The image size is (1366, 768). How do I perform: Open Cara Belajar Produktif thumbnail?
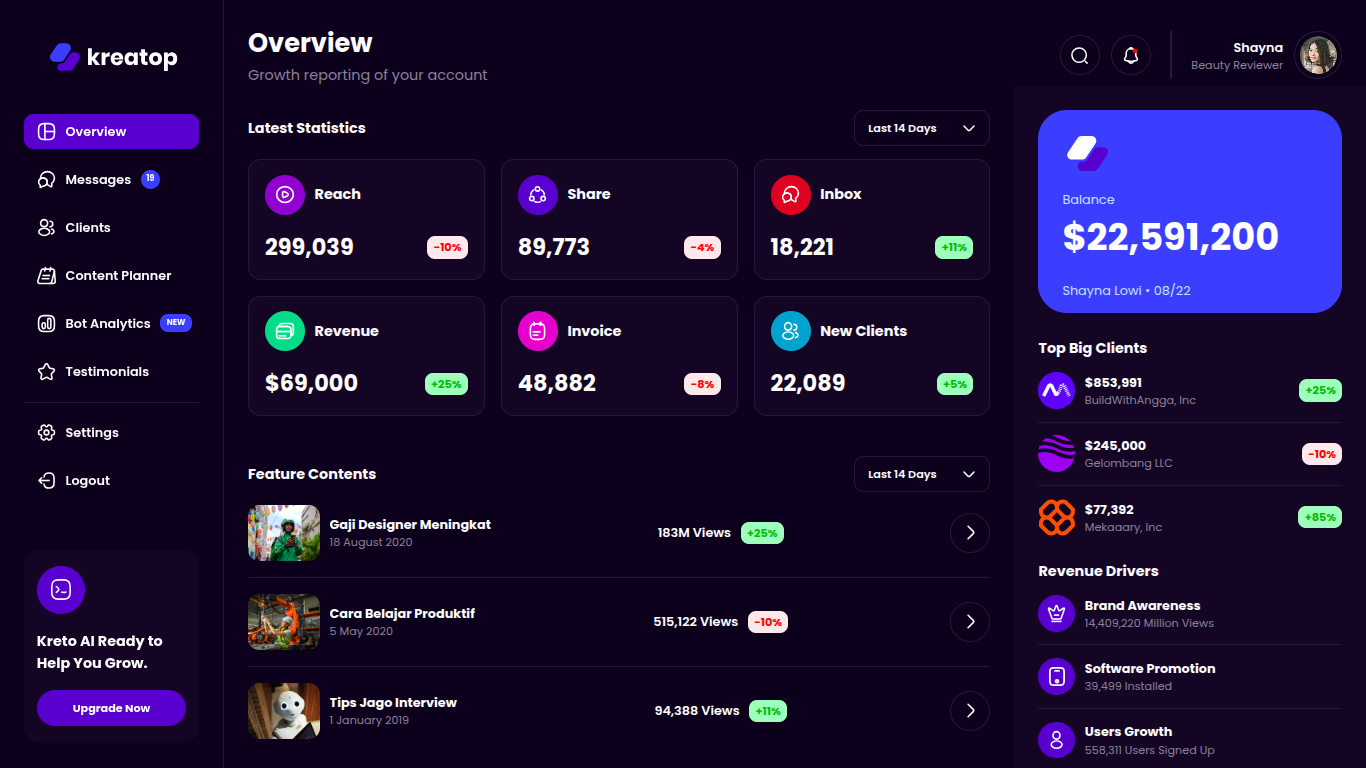point(284,622)
